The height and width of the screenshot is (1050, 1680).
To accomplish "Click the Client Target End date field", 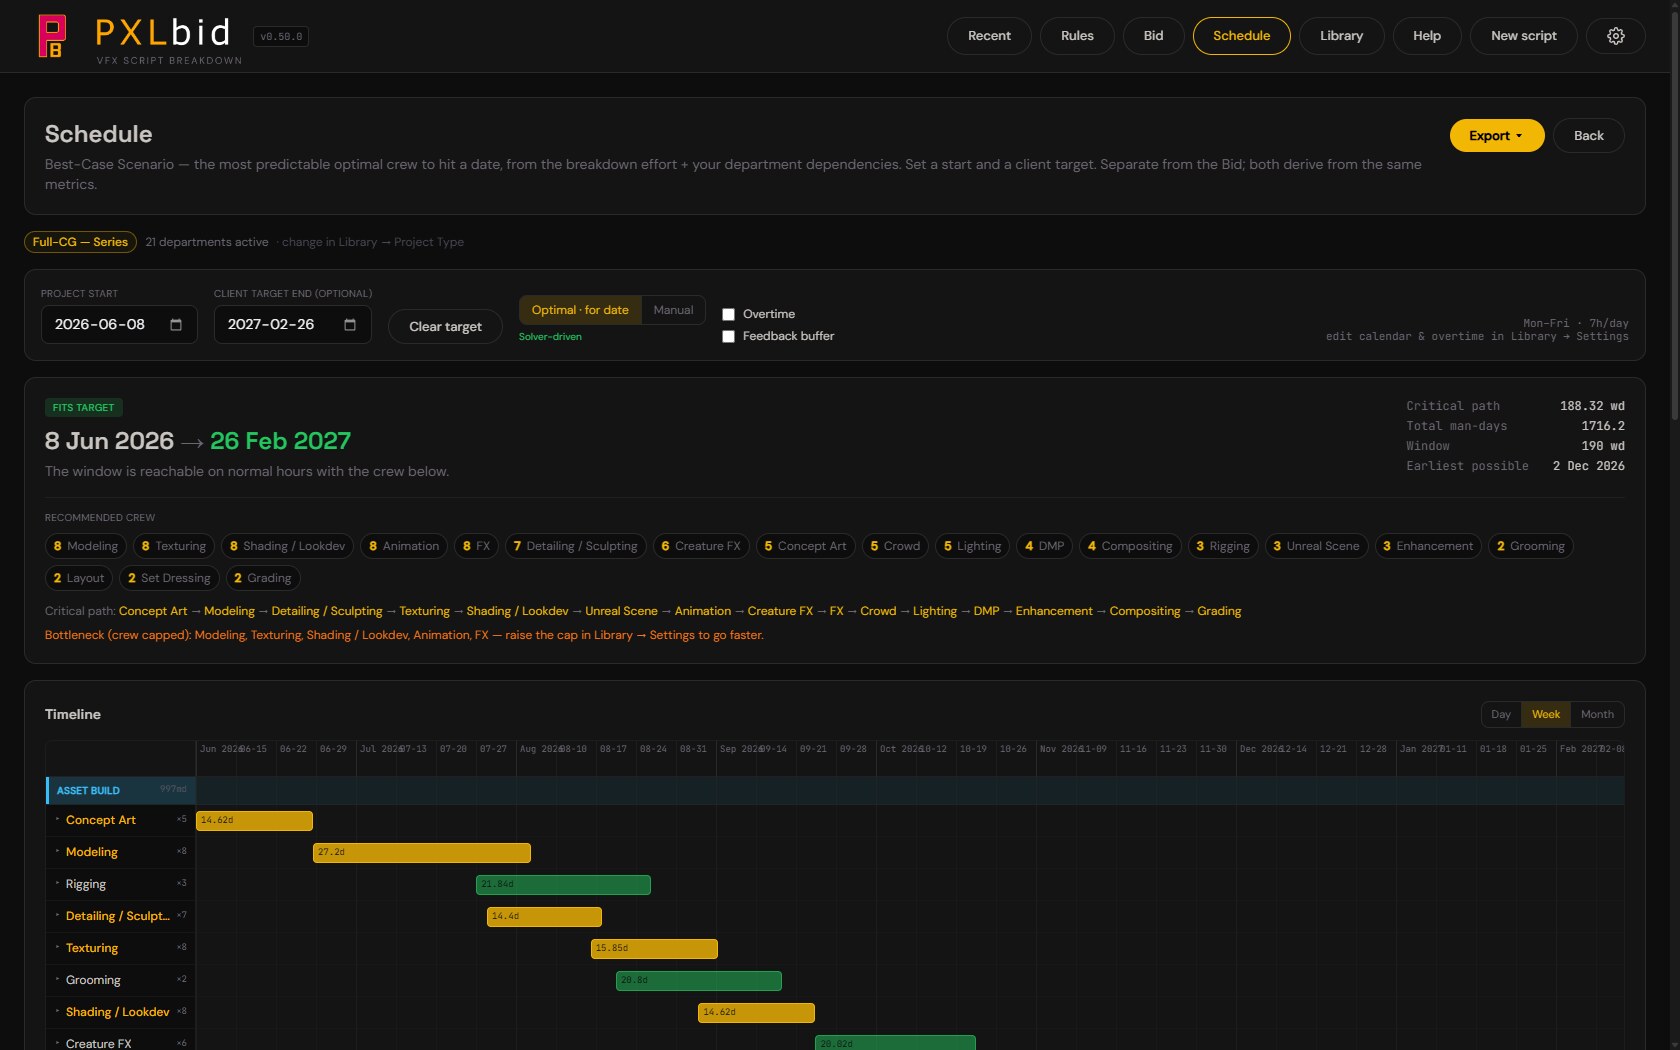I will tap(292, 325).
